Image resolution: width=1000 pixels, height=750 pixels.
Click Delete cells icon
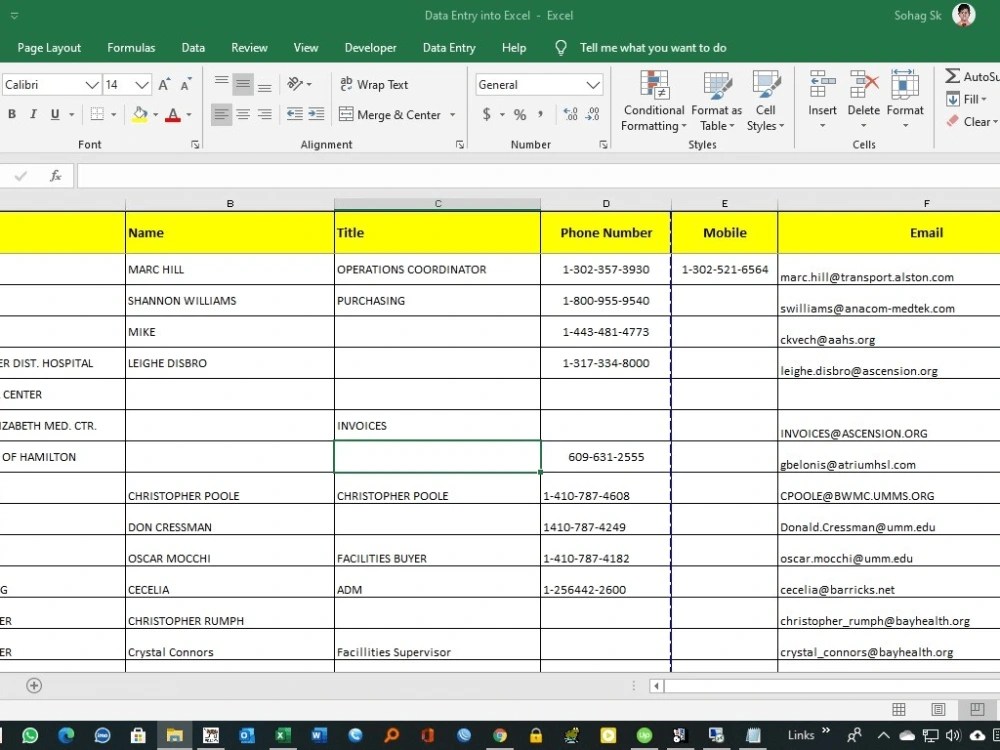point(864,84)
